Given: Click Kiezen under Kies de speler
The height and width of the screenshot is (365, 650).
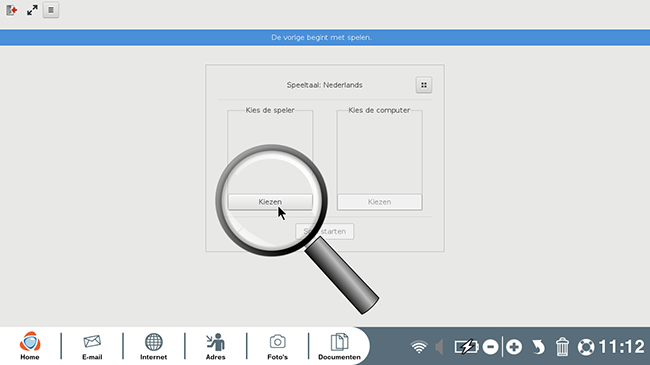Looking at the screenshot, I should click(270, 202).
